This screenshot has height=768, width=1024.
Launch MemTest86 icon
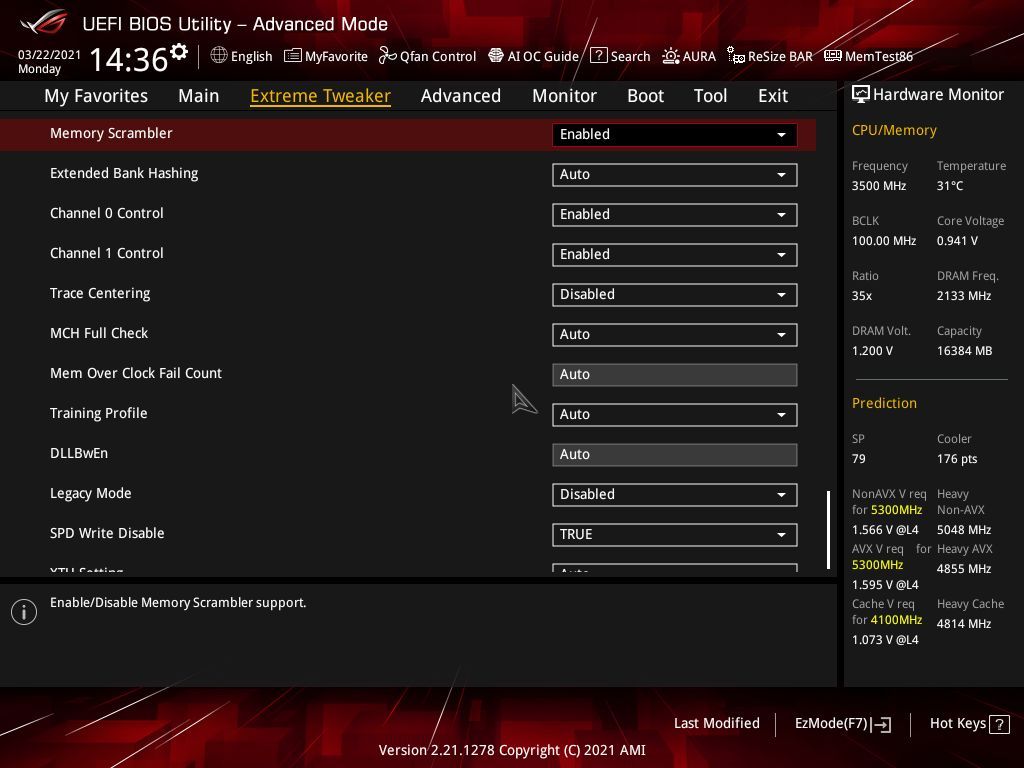coord(833,56)
